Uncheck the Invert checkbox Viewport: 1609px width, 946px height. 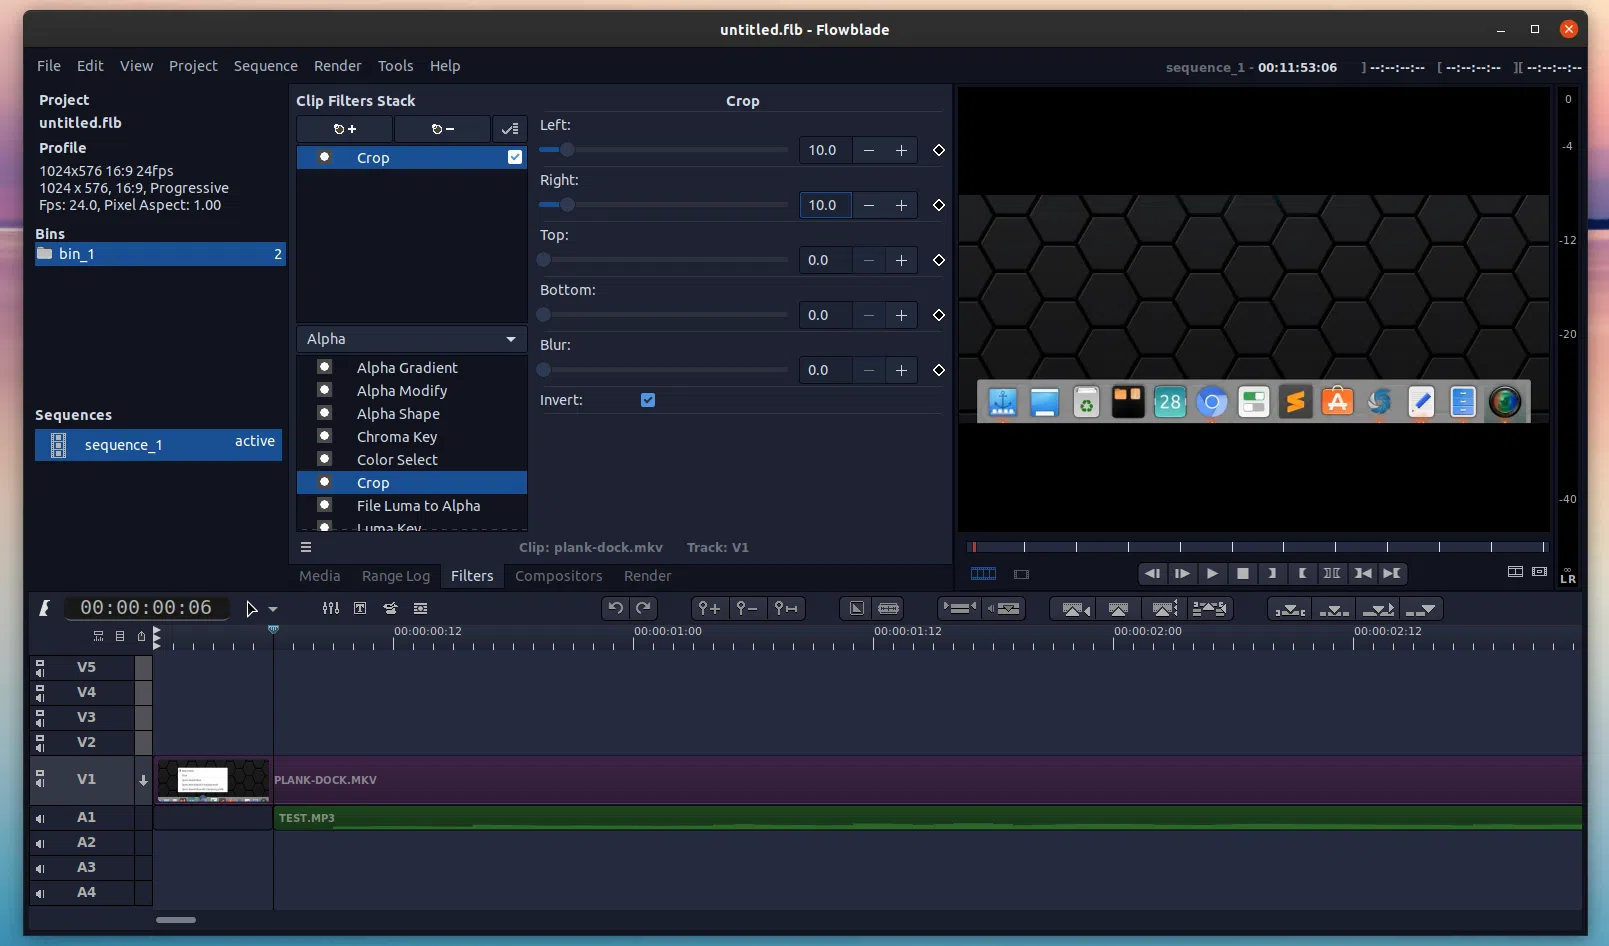point(648,400)
